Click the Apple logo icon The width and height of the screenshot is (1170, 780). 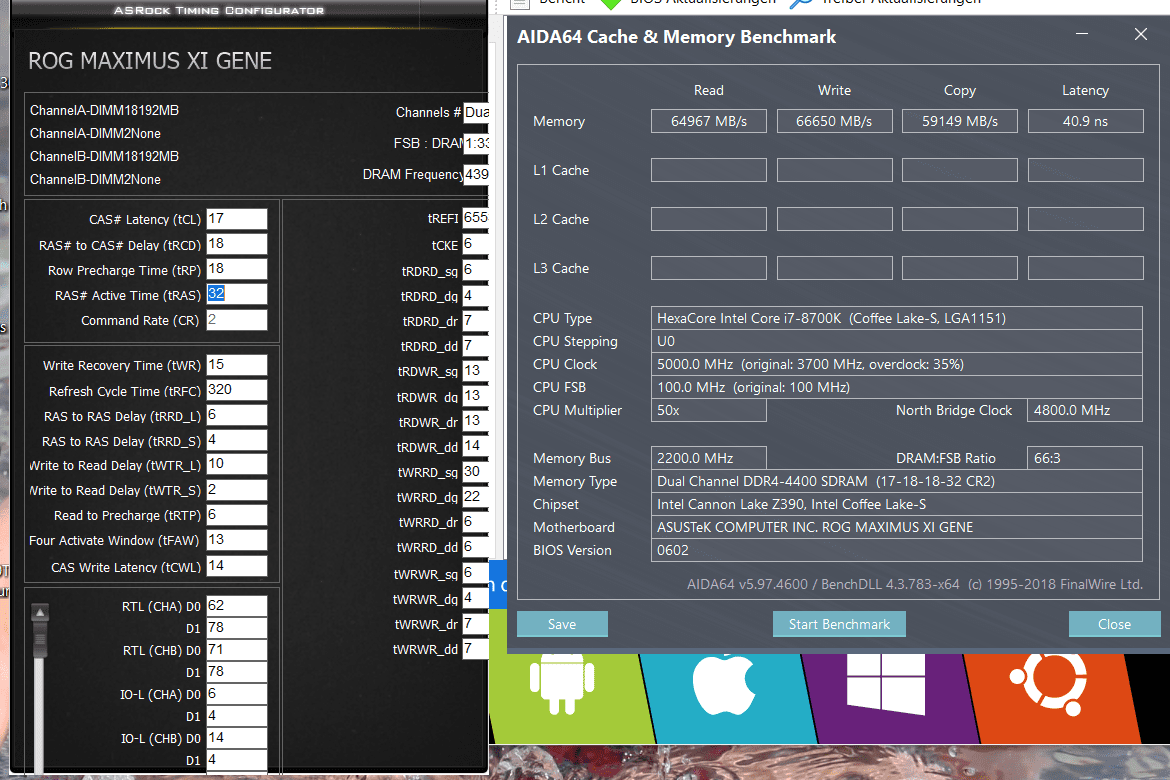723,685
